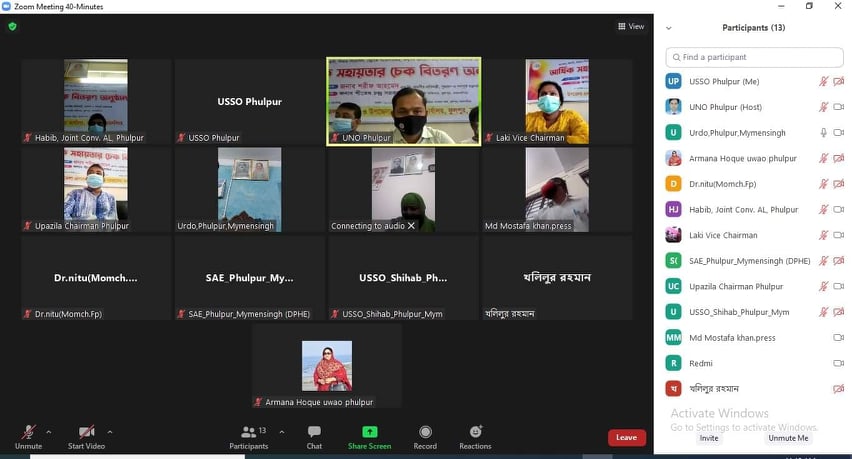Click the Find a participant search field
The image size is (852, 459).
[756, 57]
